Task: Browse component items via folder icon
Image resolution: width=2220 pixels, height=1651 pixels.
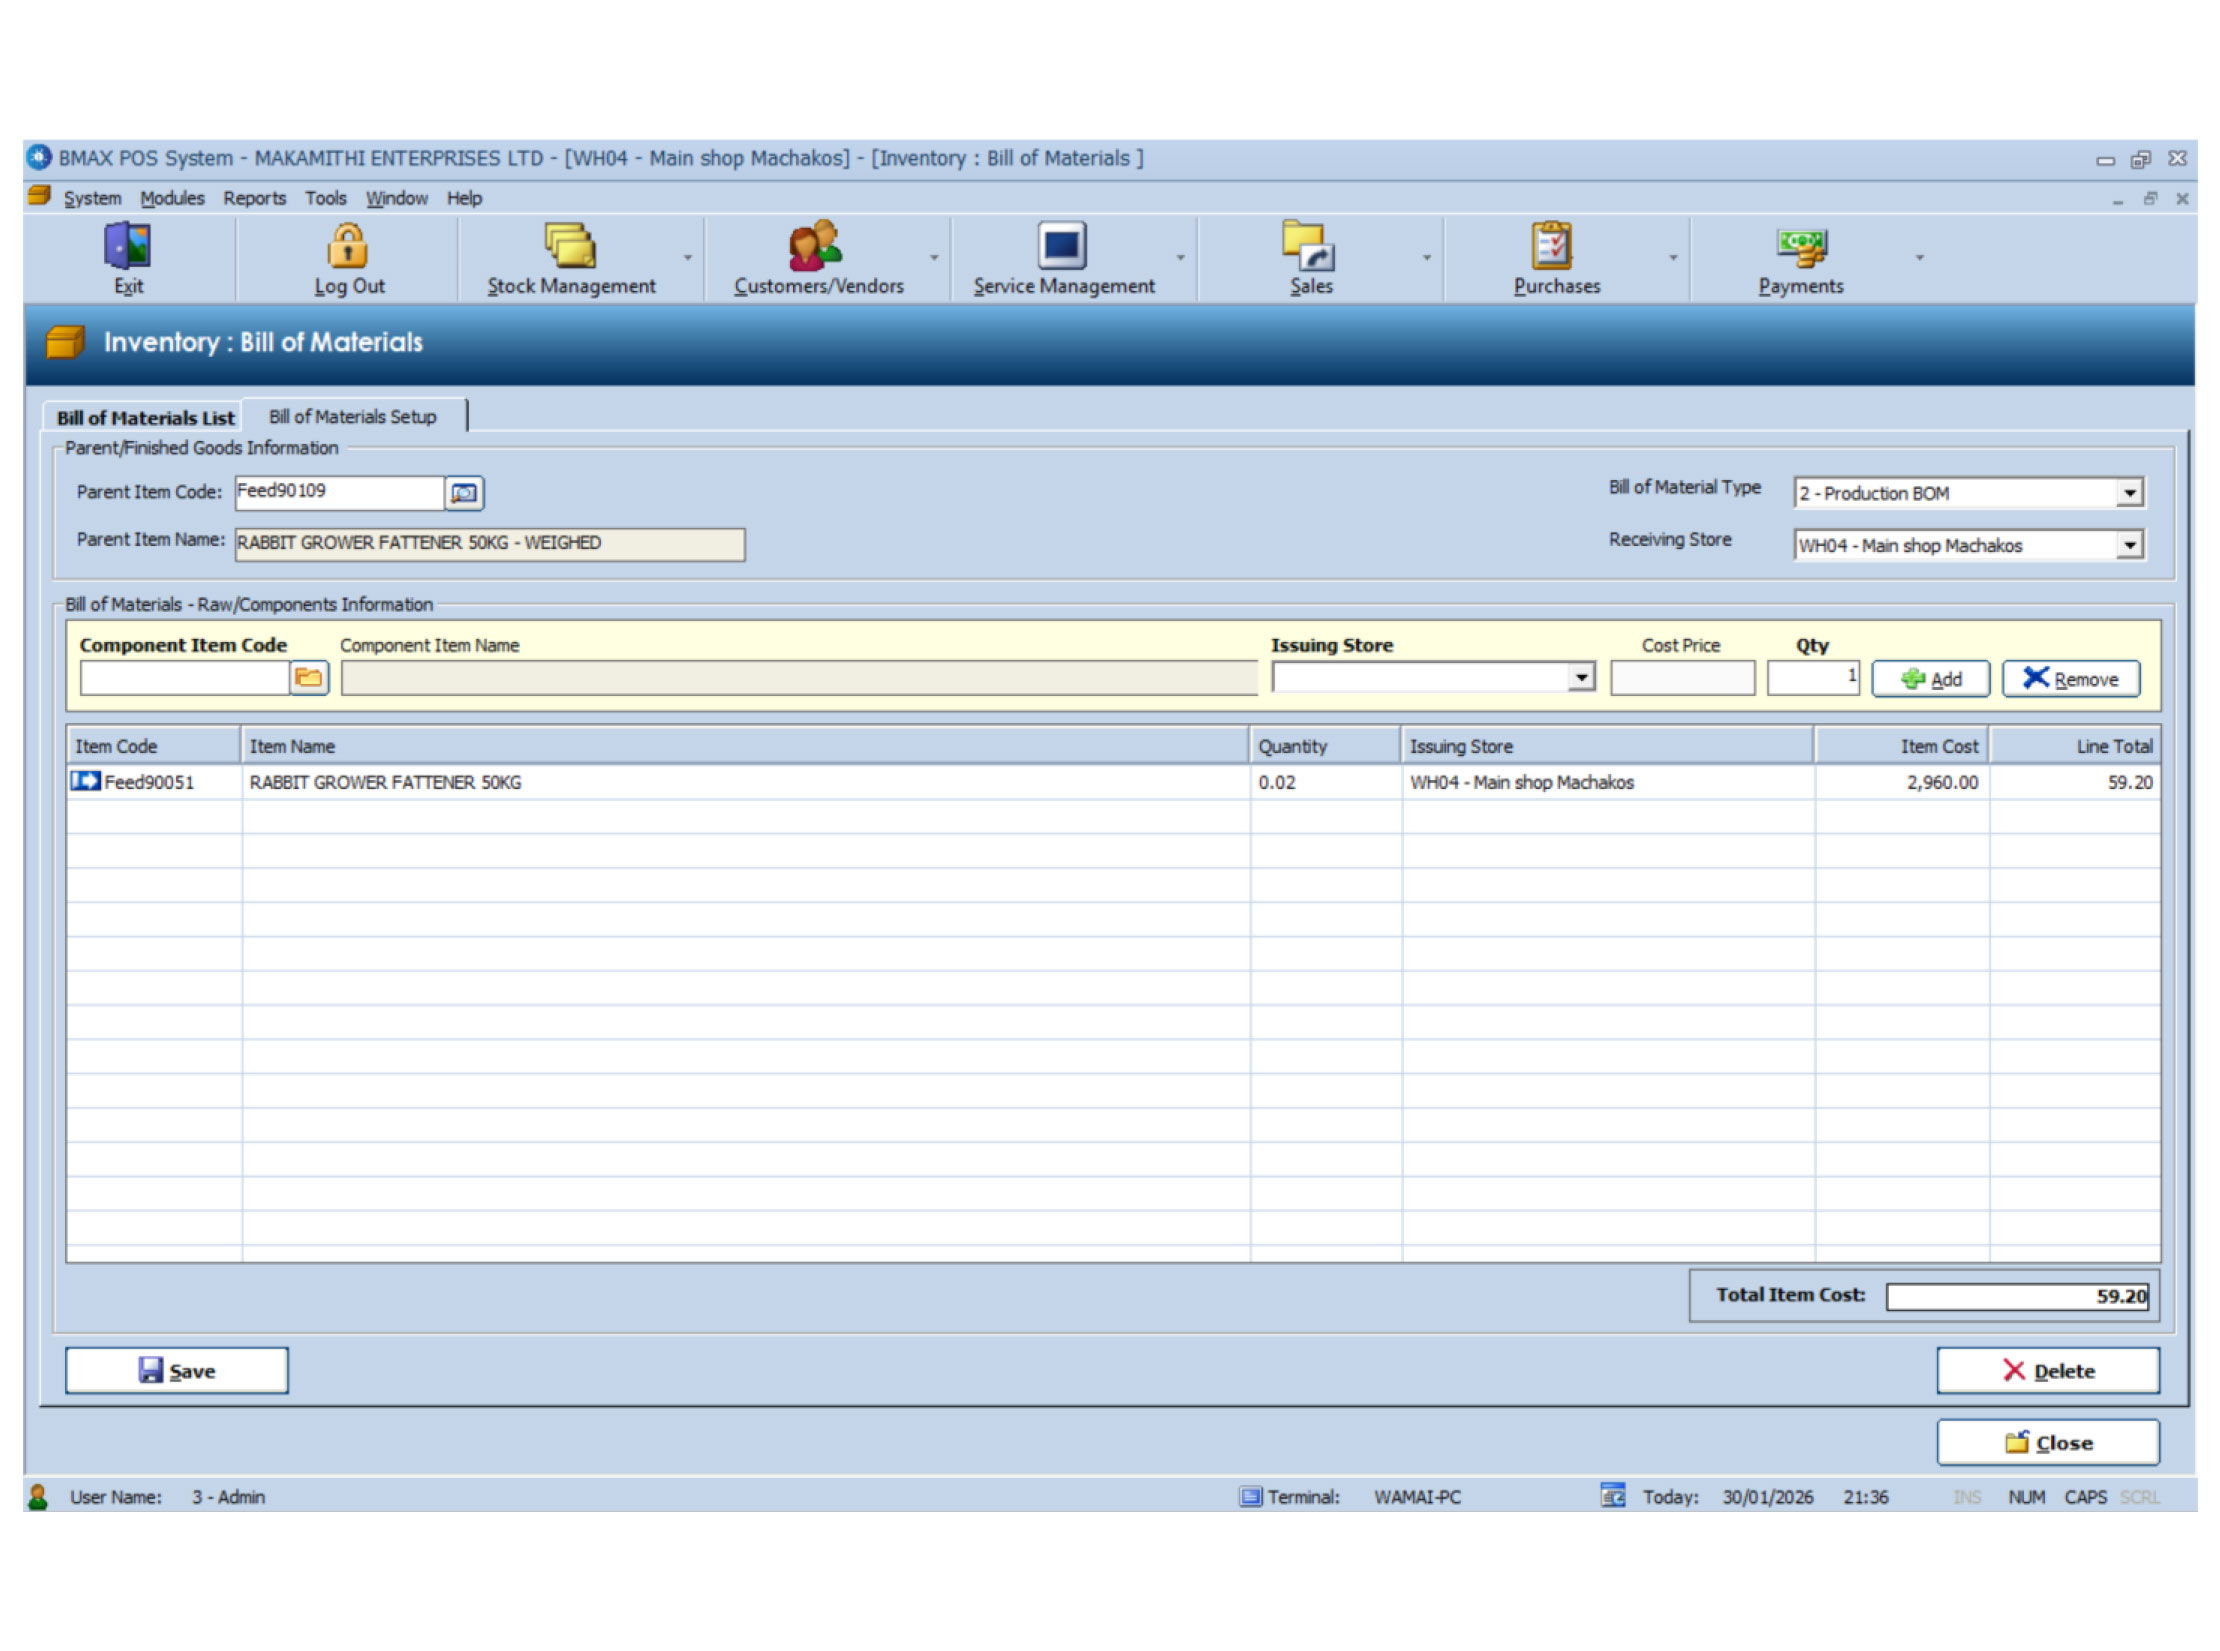Action: (309, 679)
